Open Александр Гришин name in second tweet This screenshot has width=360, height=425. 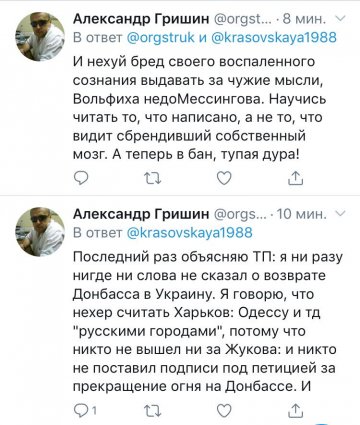[141, 214]
